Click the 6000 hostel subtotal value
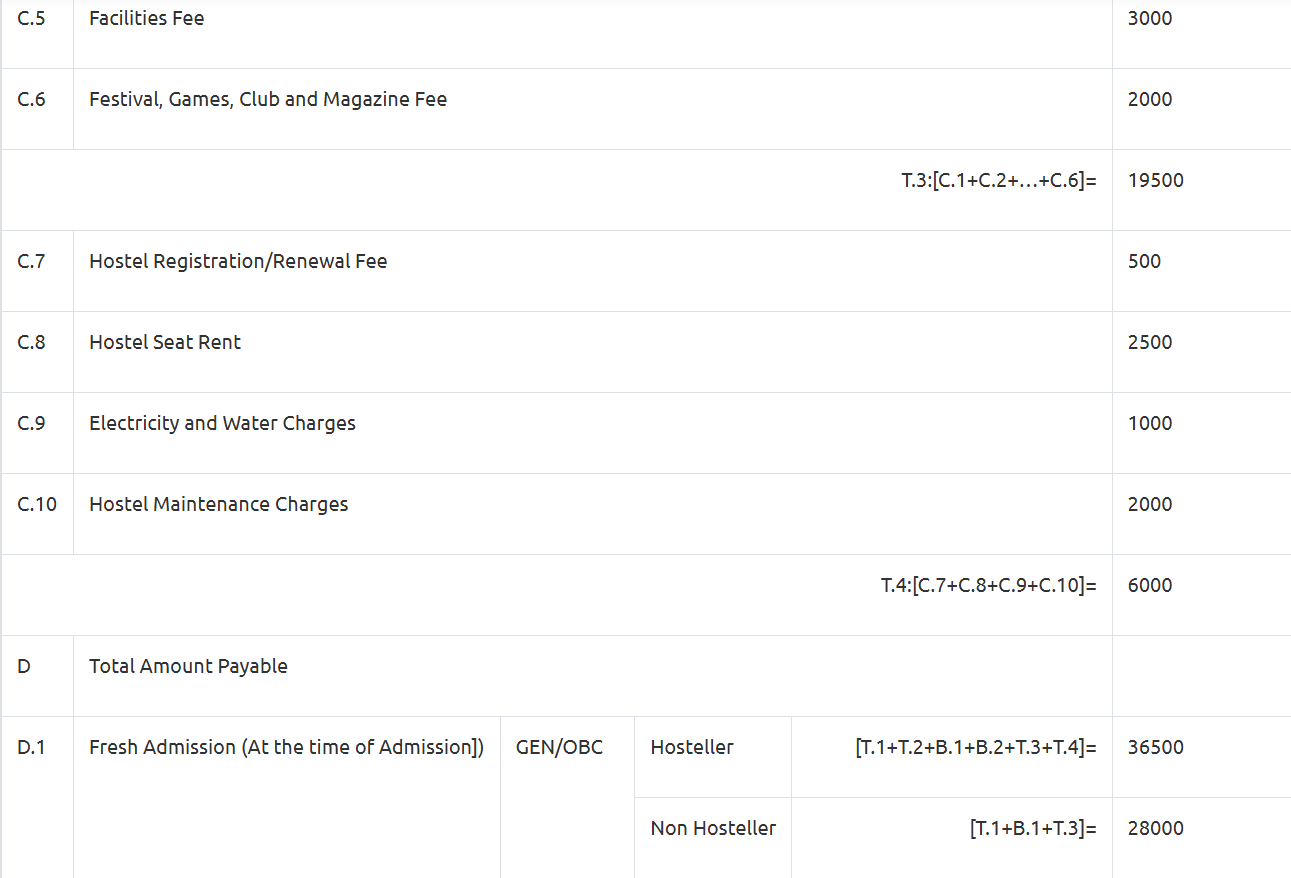This screenshot has width=1291, height=878. tap(1150, 585)
